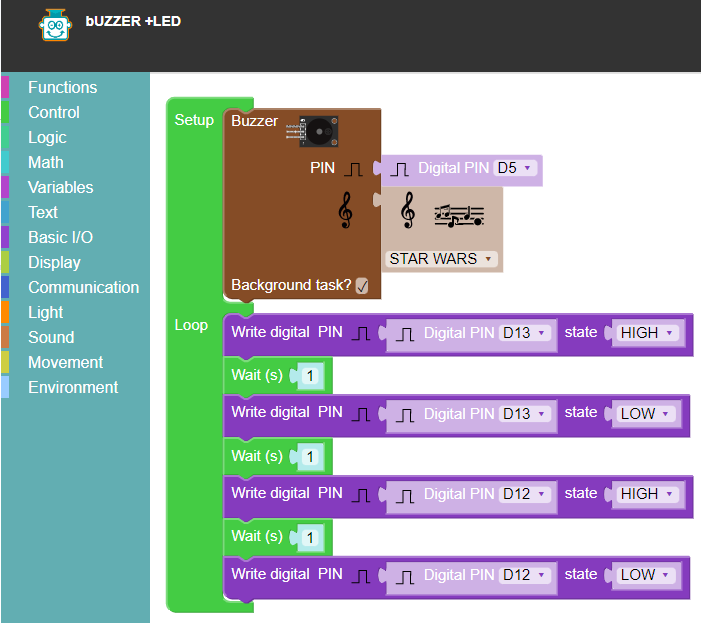Change the HIGH state dropdown for first D13
This screenshot has height=623, width=701.
(646, 333)
